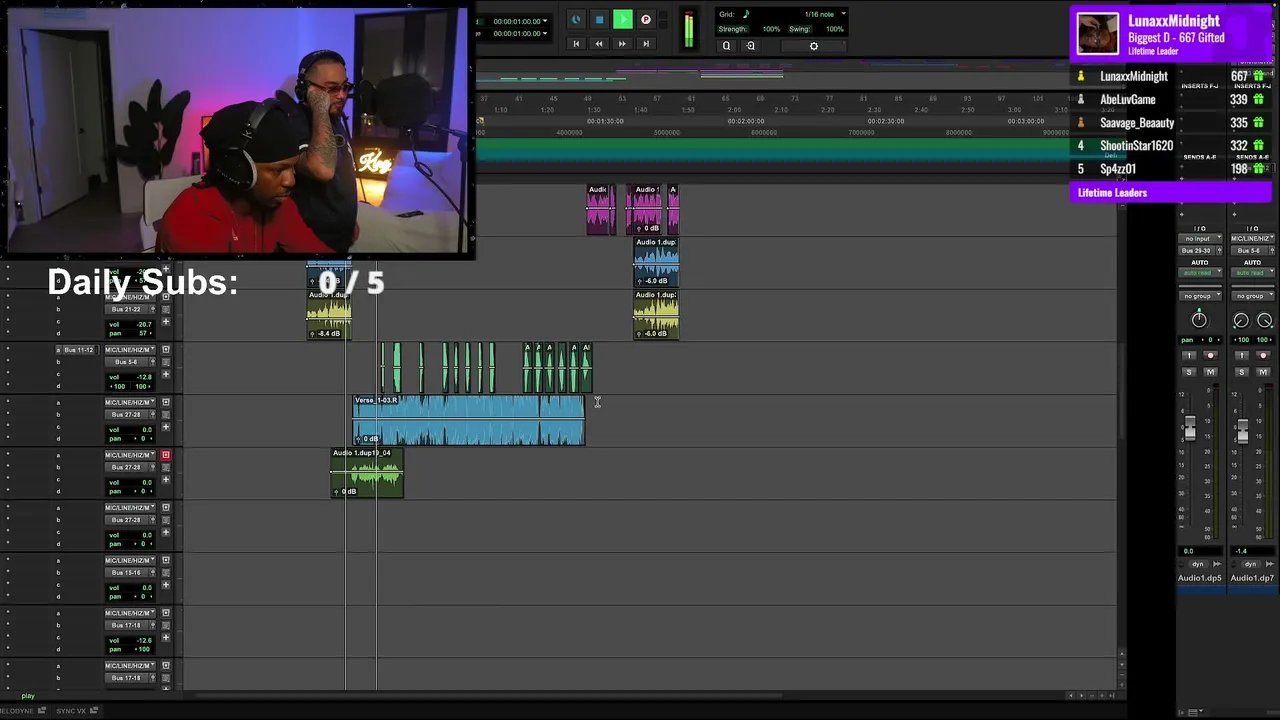Click the Stop transport button
This screenshot has width=1280, height=720.
599,20
